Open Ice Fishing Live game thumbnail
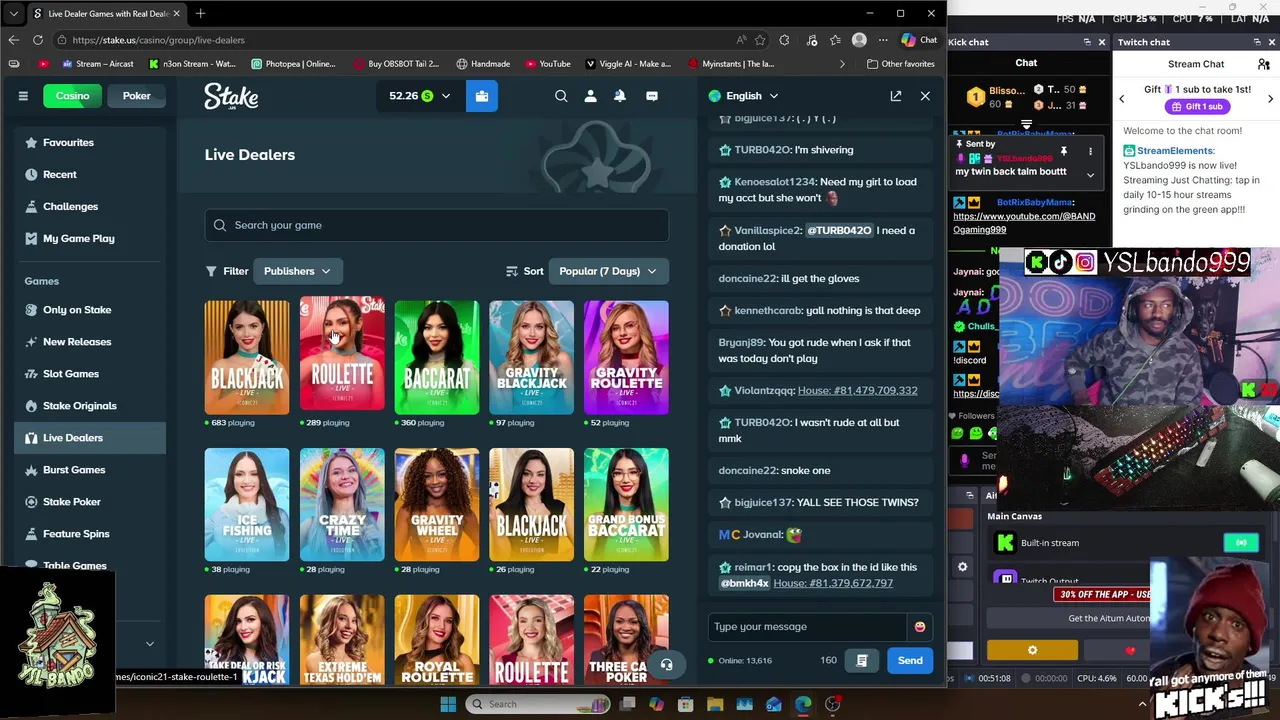 click(247, 504)
